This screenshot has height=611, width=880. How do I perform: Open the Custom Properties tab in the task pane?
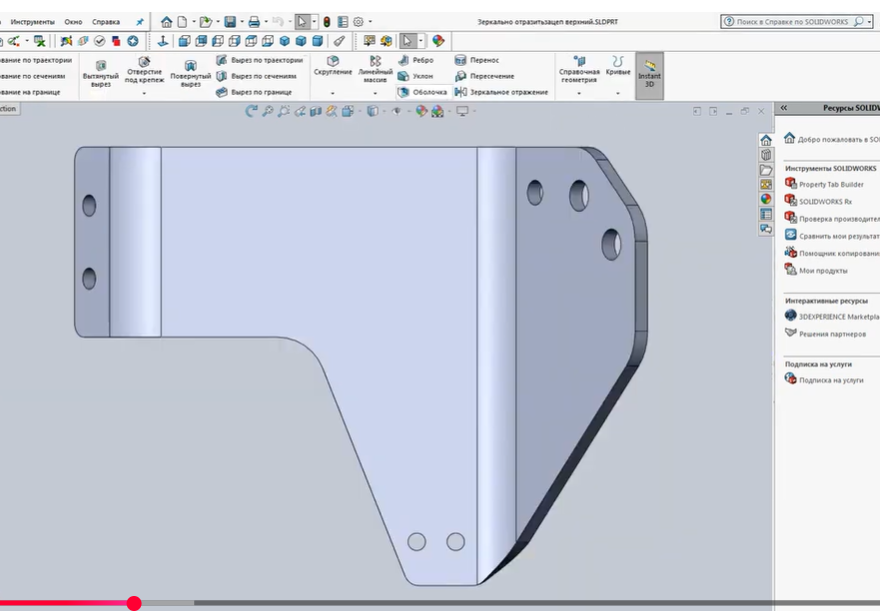pyautogui.click(x=766, y=214)
